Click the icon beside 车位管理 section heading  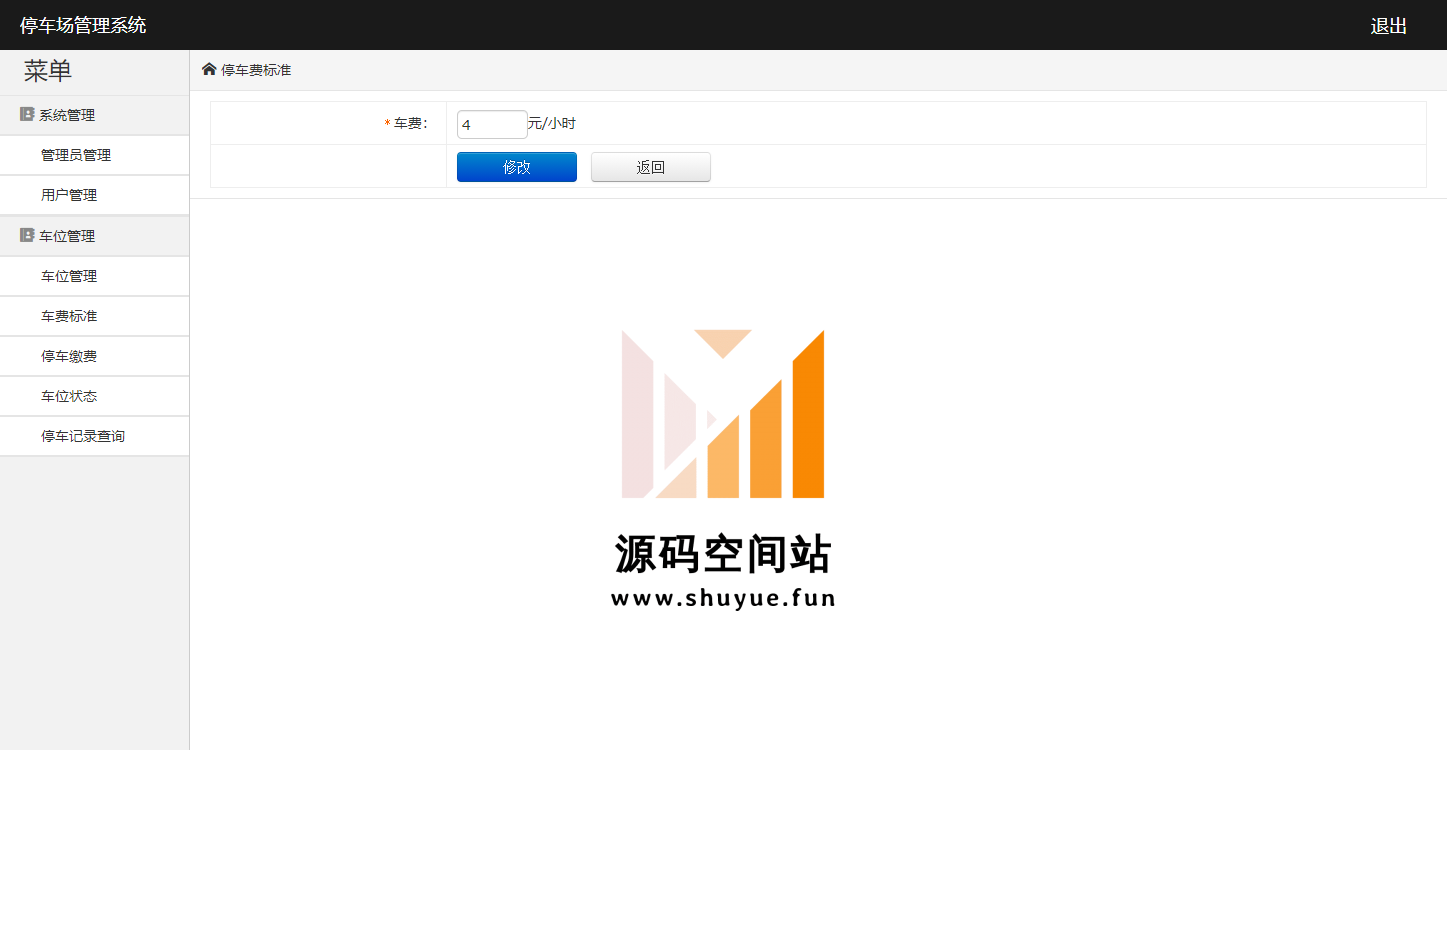point(27,235)
